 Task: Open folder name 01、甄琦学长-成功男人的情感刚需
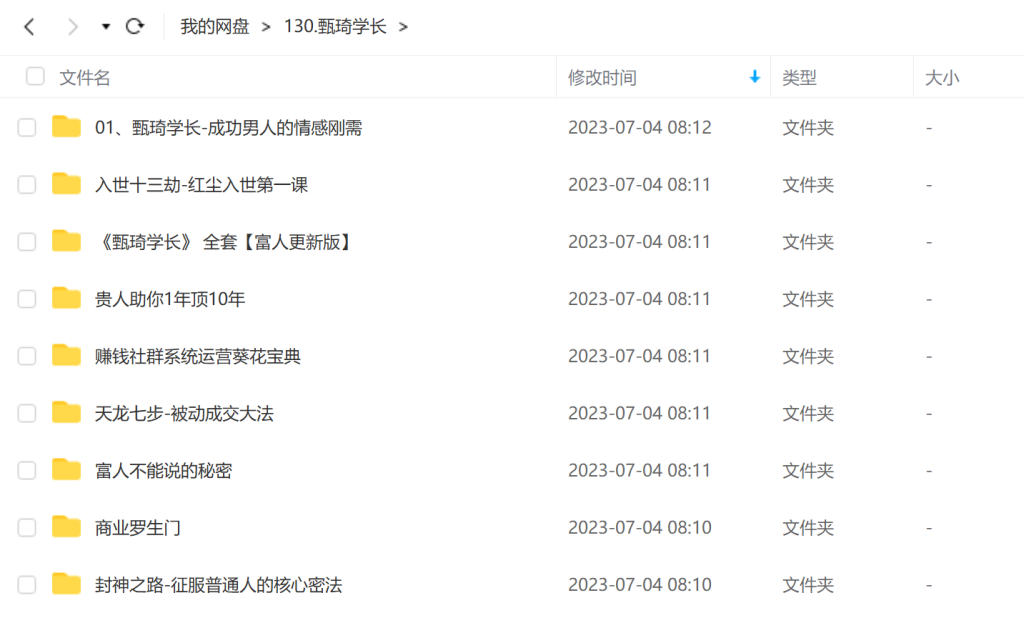[229, 127]
